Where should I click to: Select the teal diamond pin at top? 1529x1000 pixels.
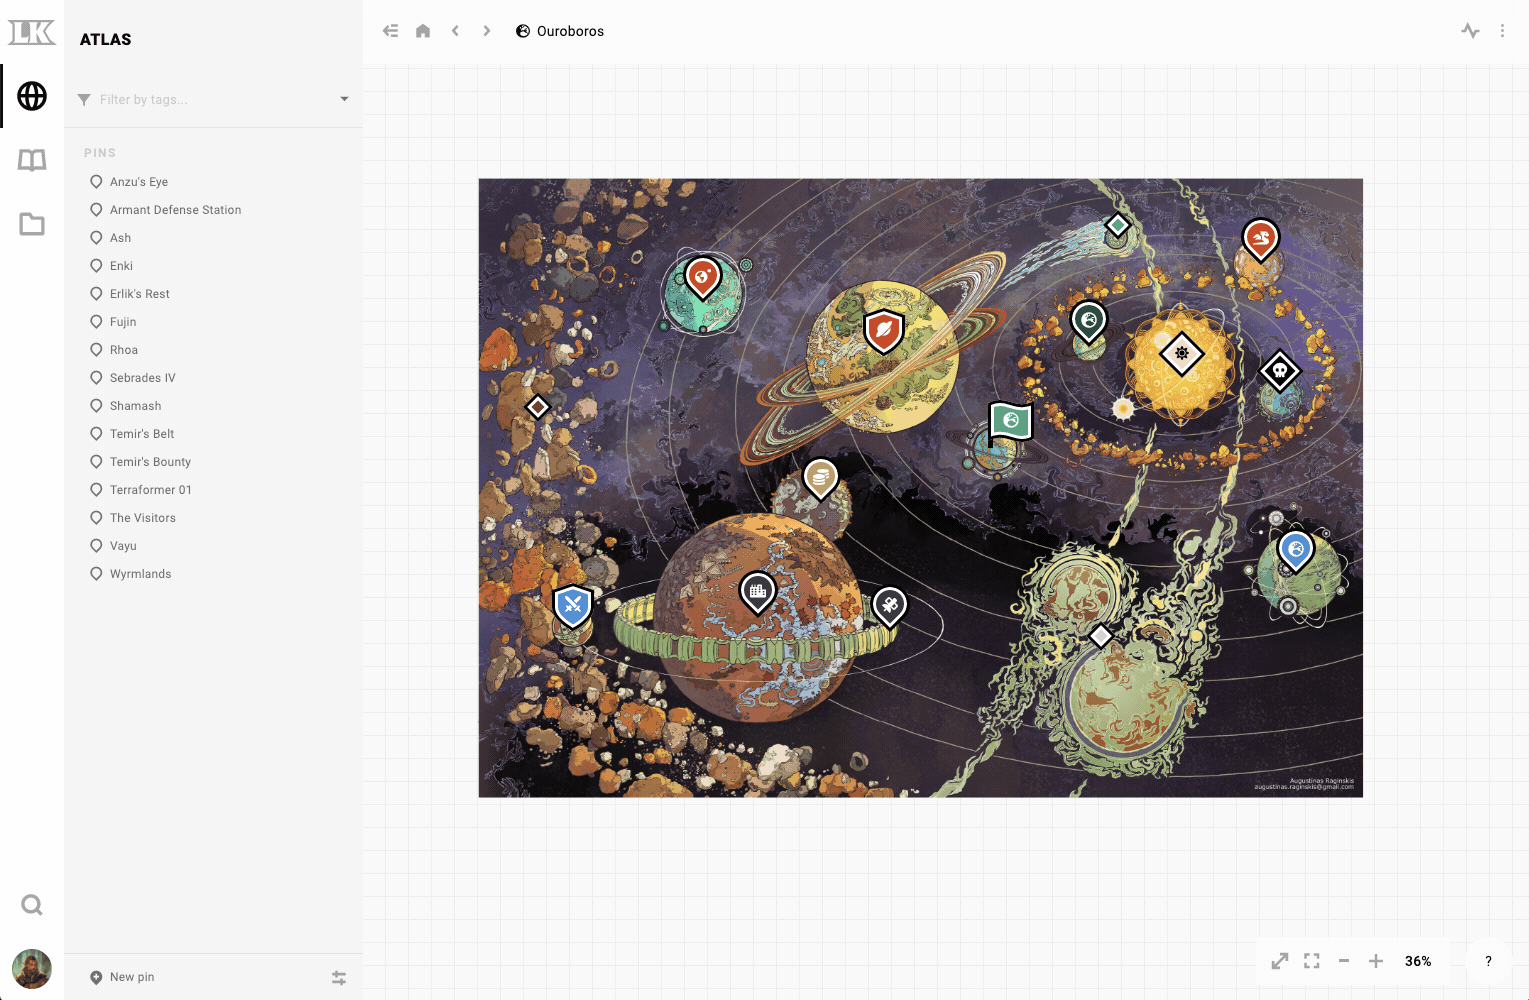tap(1118, 226)
